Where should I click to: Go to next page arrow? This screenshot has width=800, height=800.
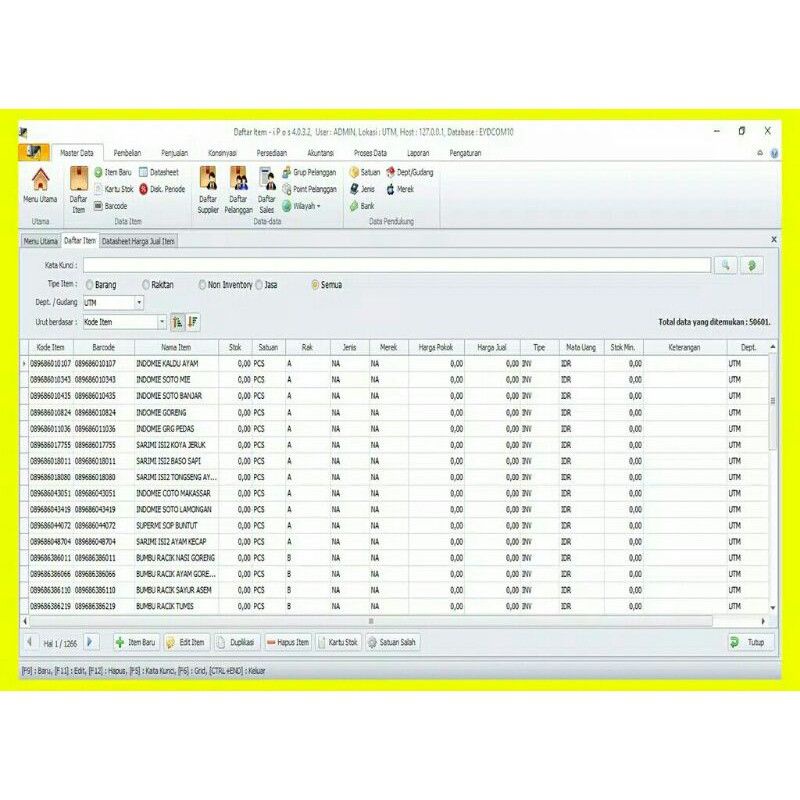90,642
